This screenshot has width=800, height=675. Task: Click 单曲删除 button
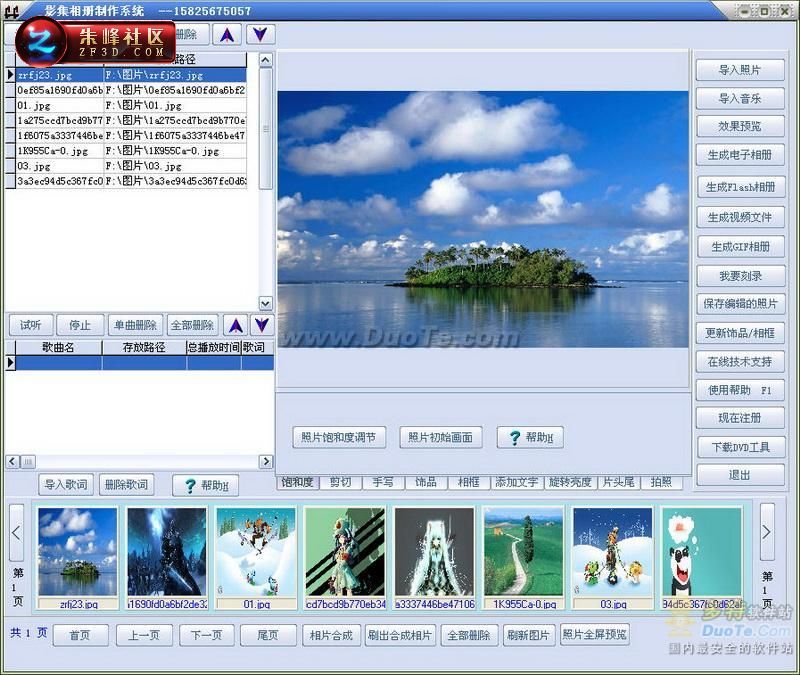[135, 325]
